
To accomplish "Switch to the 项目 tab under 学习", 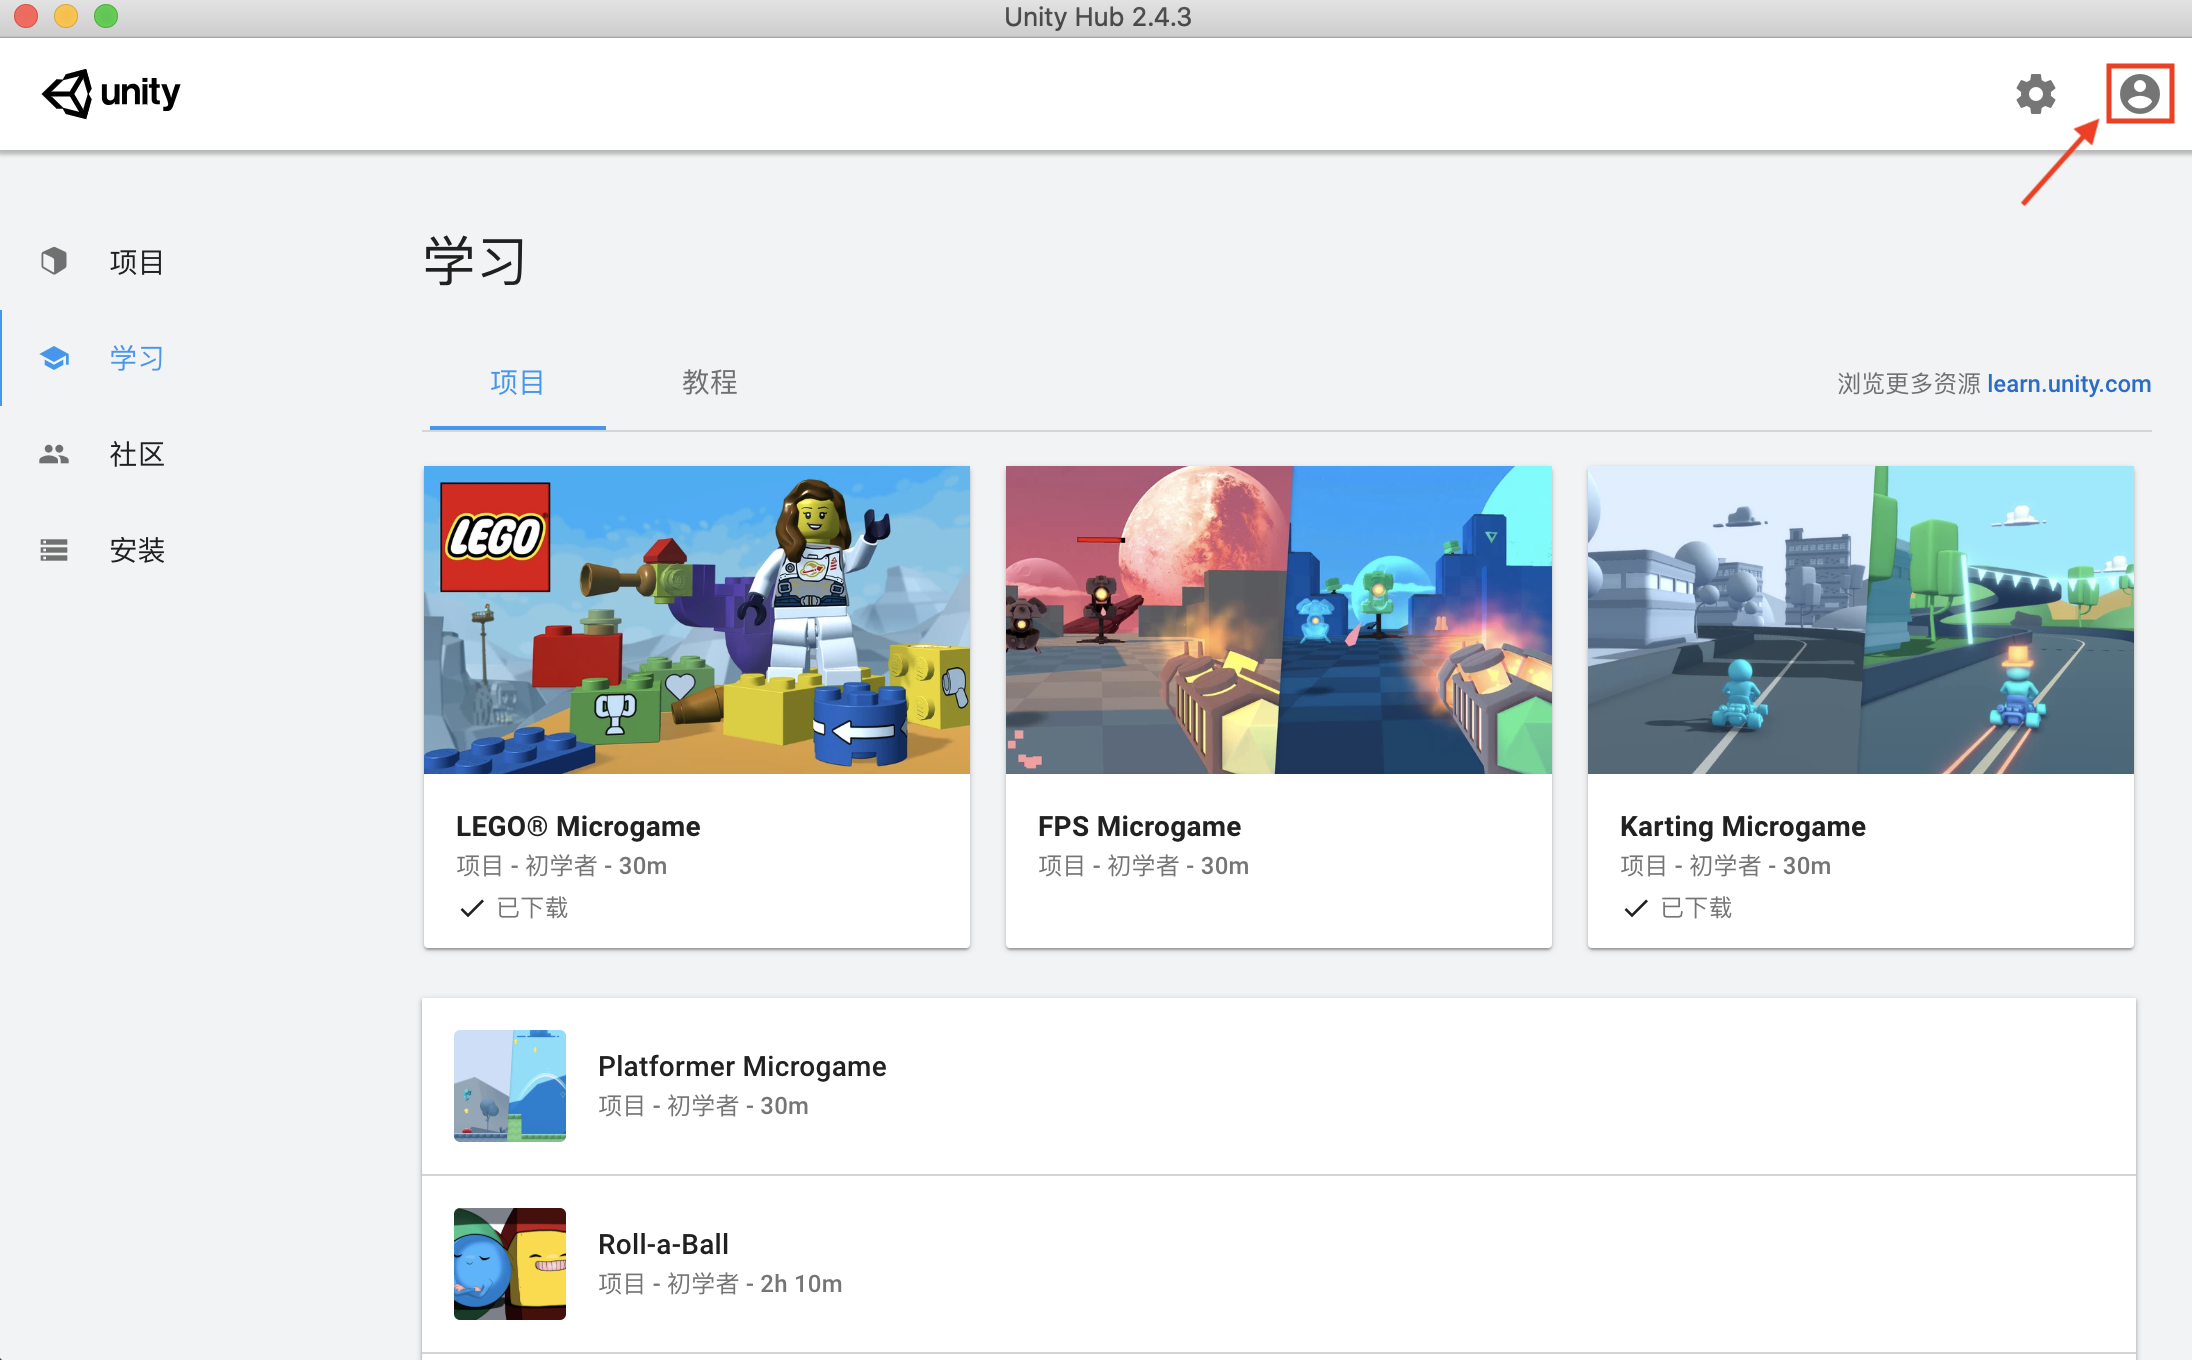I will point(517,382).
